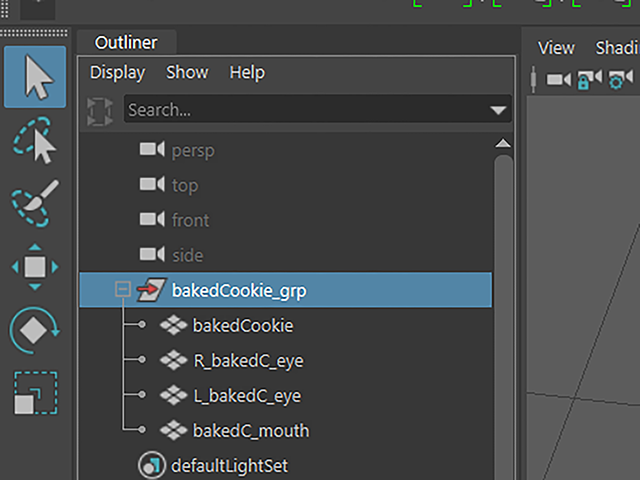Click into the Outliner Search field

[x=318, y=109]
